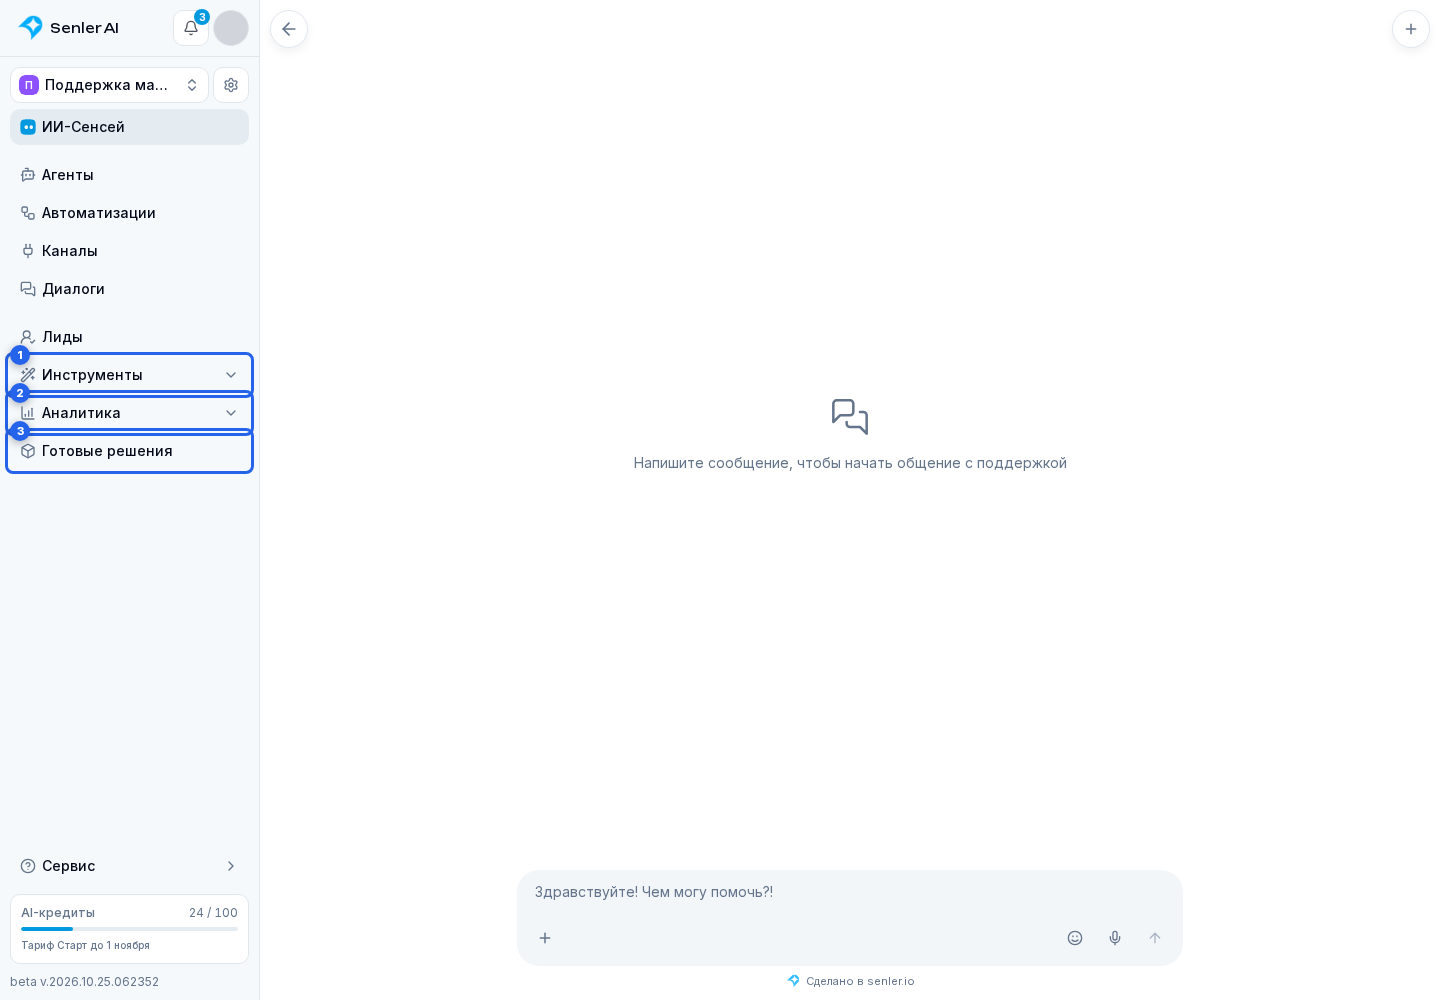
Task: Expand the Аналитика section chevron
Action: tap(231, 413)
